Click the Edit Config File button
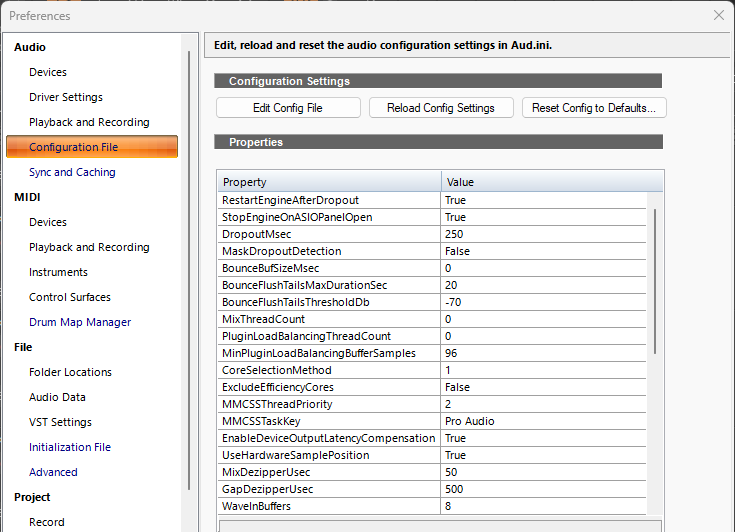 coord(288,108)
